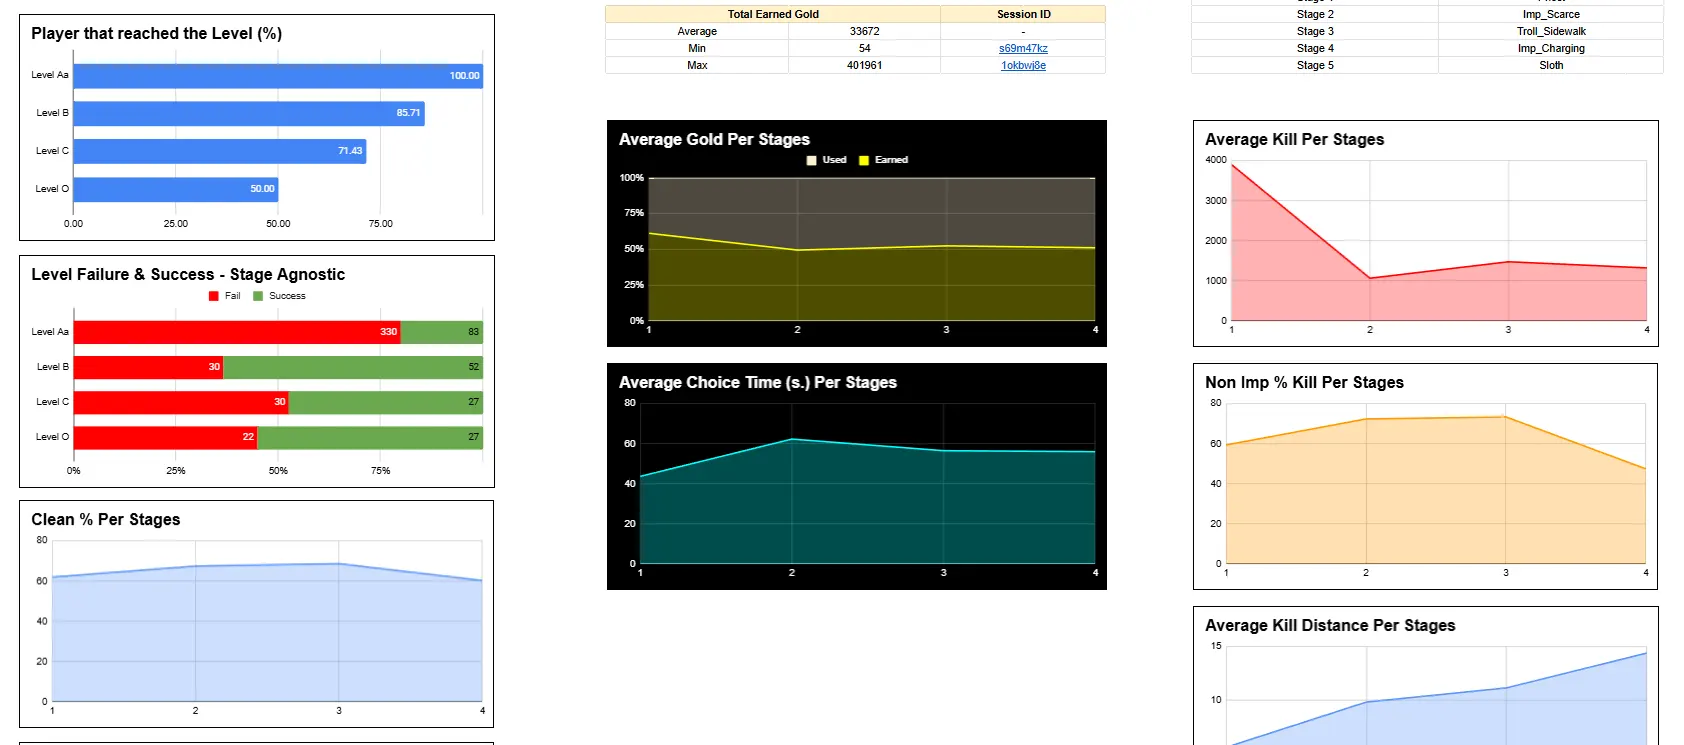Click the Level O 50.00 bar
Image resolution: width=1684 pixels, height=745 pixels.
point(175,189)
